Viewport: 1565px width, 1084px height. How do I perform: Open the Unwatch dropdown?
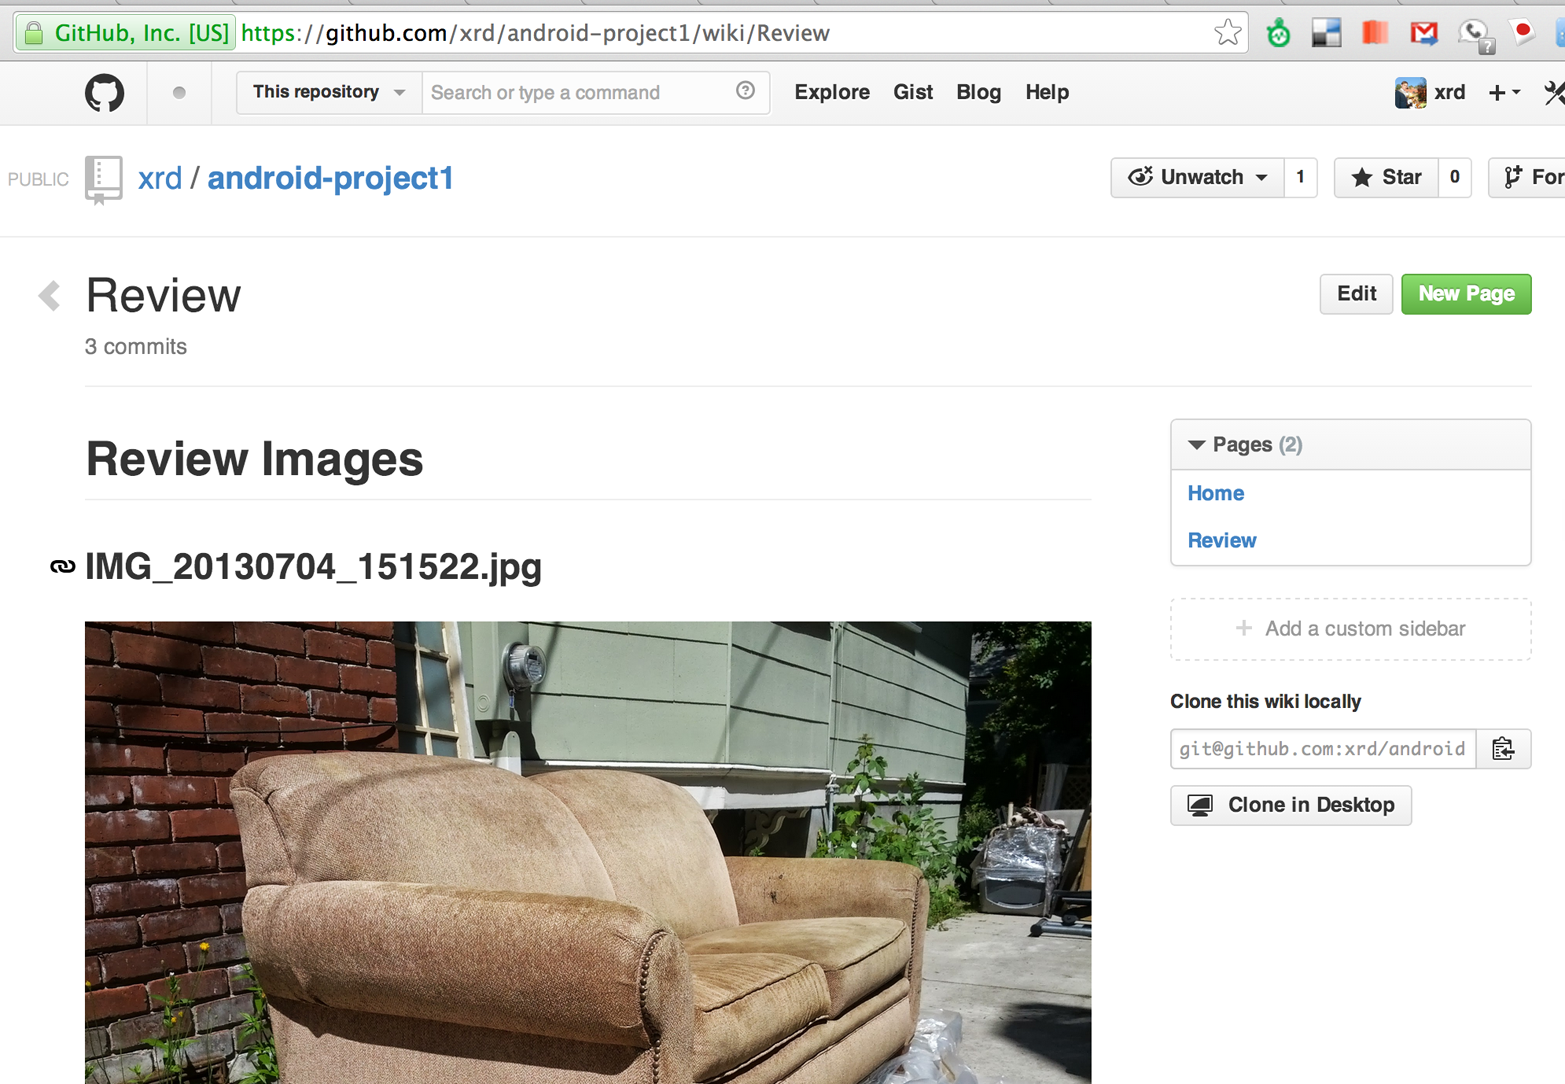pos(1197,177)
